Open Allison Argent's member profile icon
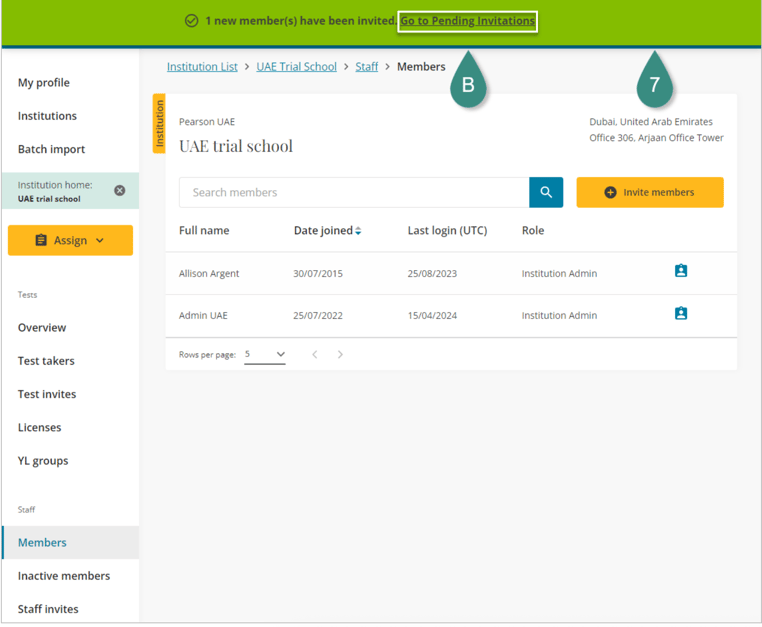 pyautogui.click(x=681, y=271)
